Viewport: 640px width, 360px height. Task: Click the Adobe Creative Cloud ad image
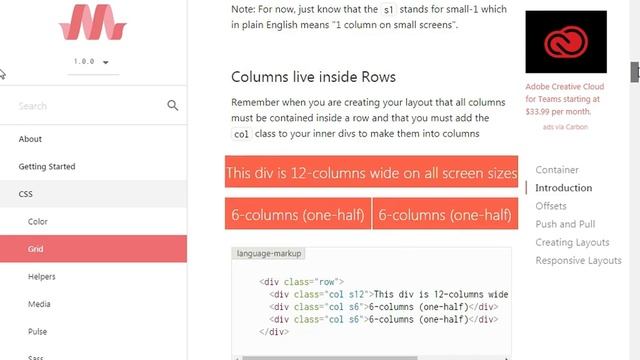tap(566, 42)
